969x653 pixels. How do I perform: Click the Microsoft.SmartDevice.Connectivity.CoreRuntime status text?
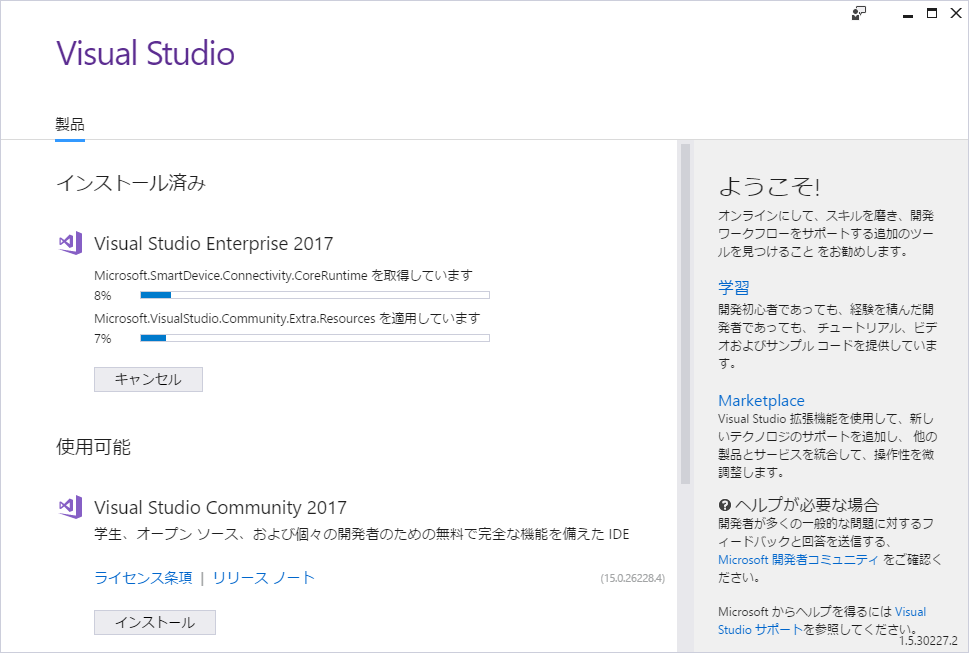284,276
